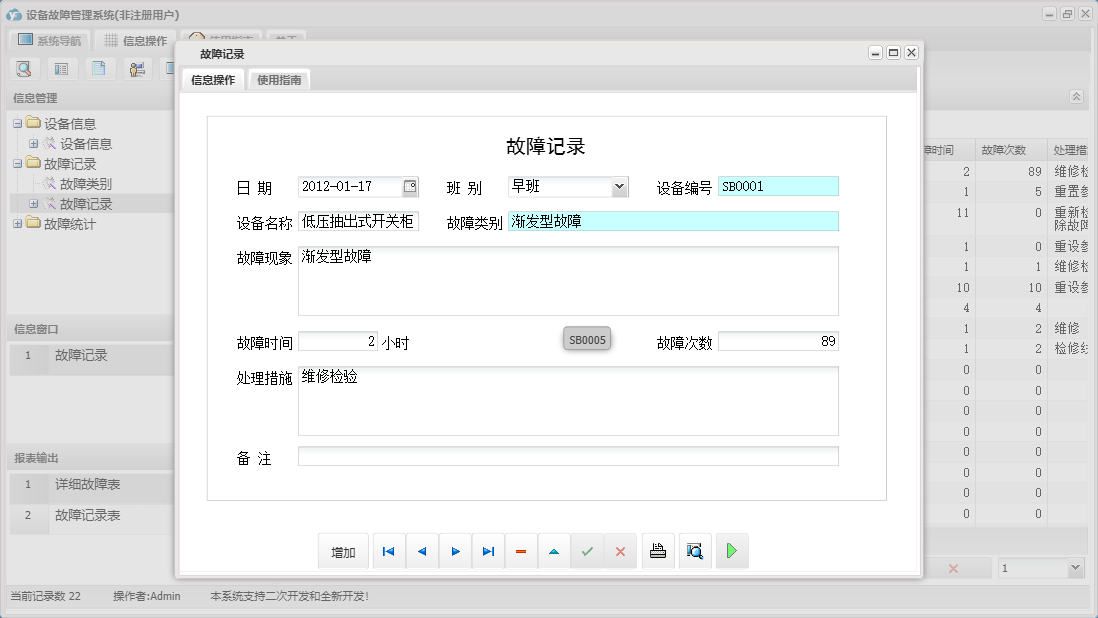Open print via the printer icon

[x=658, y=550]
